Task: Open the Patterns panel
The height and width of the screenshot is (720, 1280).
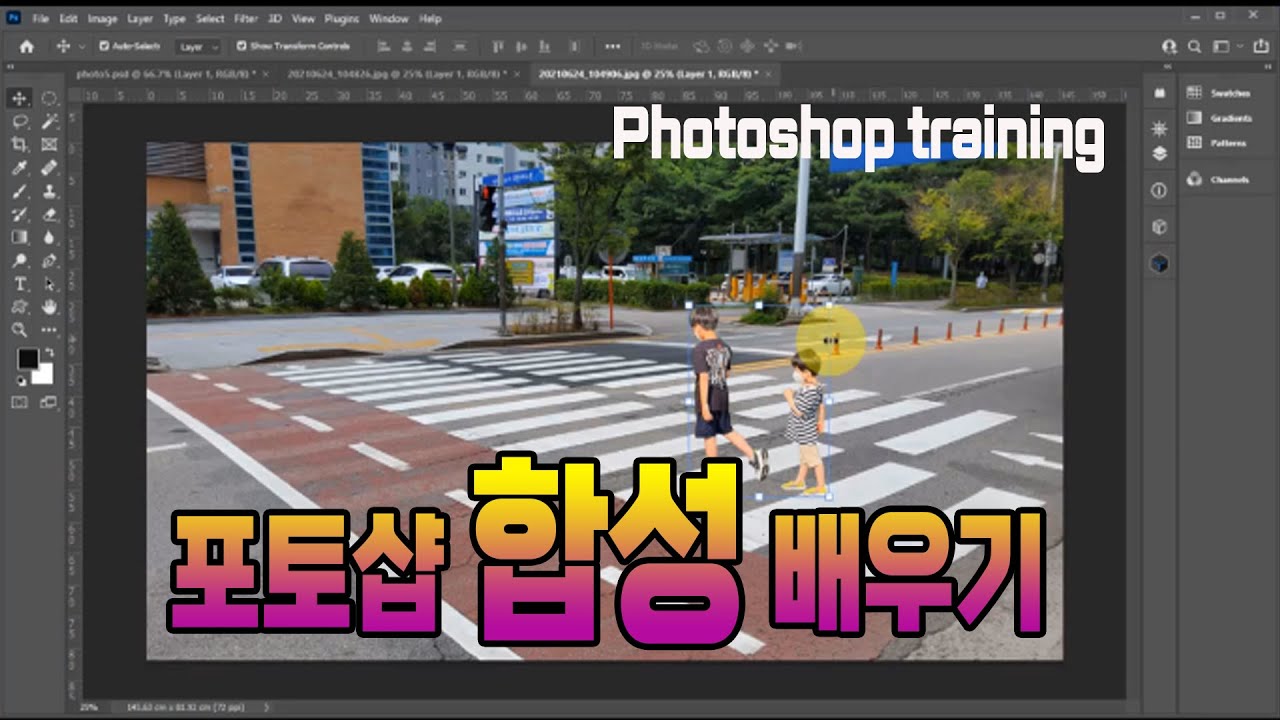Action: 1216,142
